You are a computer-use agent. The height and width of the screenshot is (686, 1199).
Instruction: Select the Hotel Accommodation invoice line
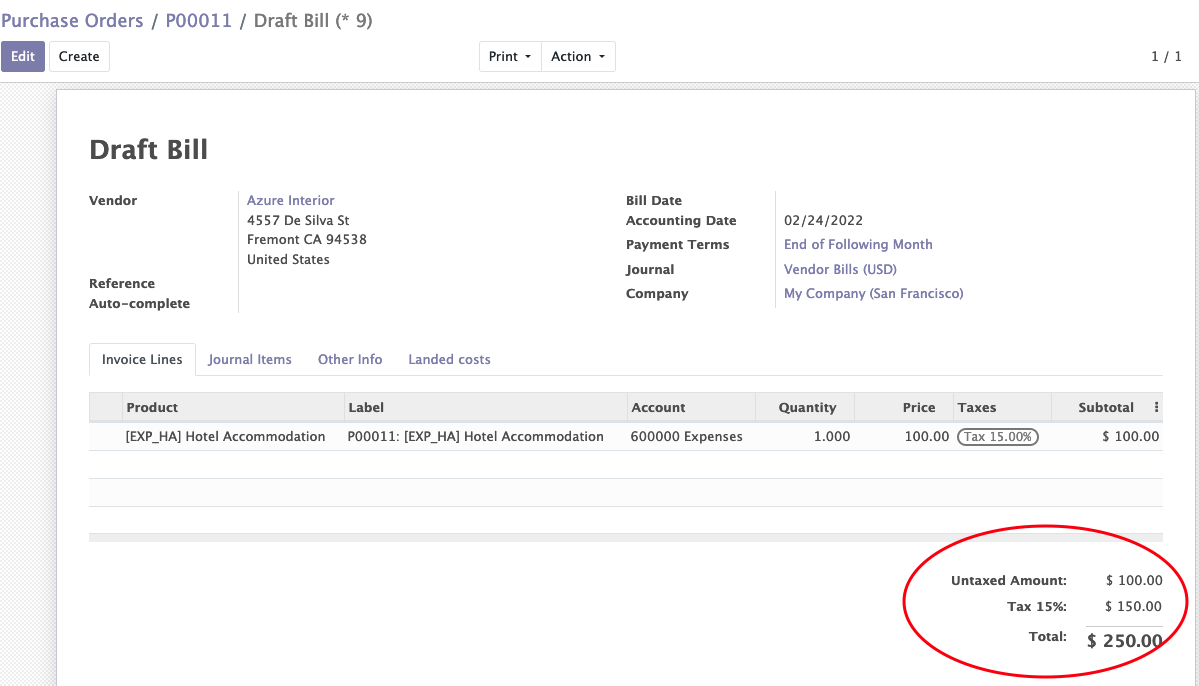tap(225, 437)
